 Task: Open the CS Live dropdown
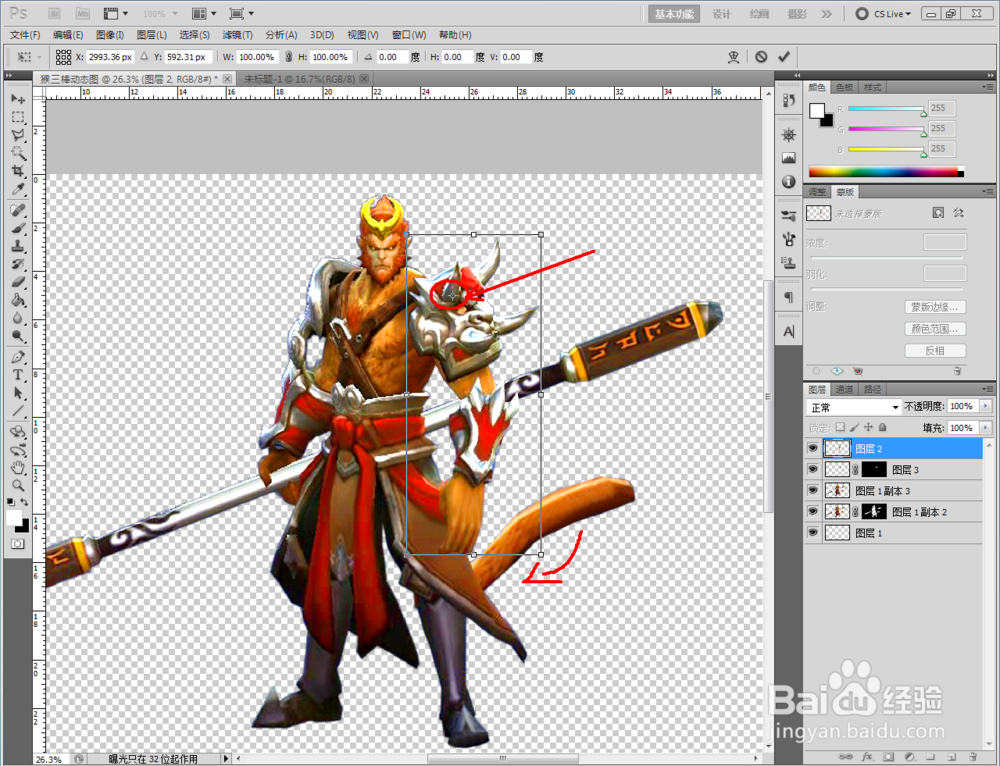coord(884,13)
